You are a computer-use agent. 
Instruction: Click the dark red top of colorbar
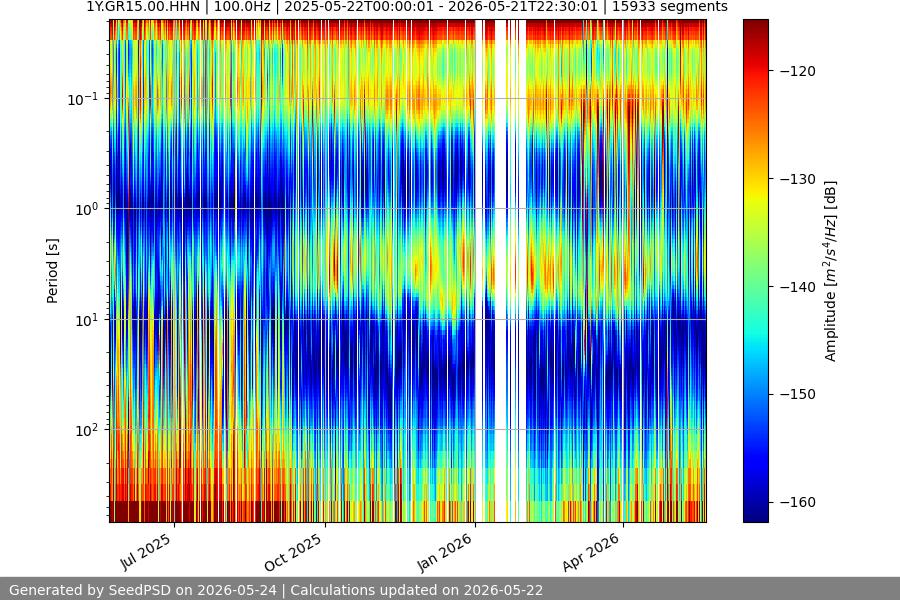755,26
